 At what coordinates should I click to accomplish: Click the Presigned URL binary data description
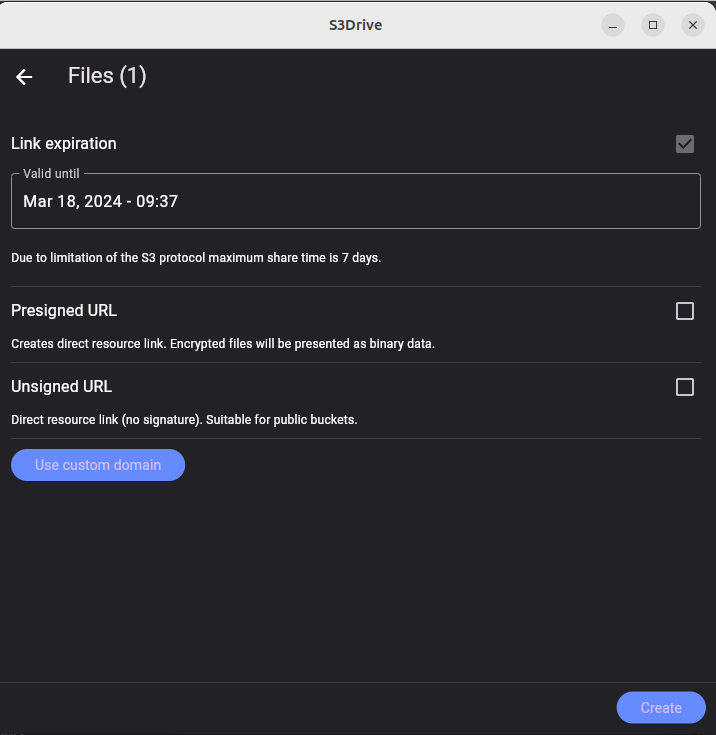coord(223,344)
